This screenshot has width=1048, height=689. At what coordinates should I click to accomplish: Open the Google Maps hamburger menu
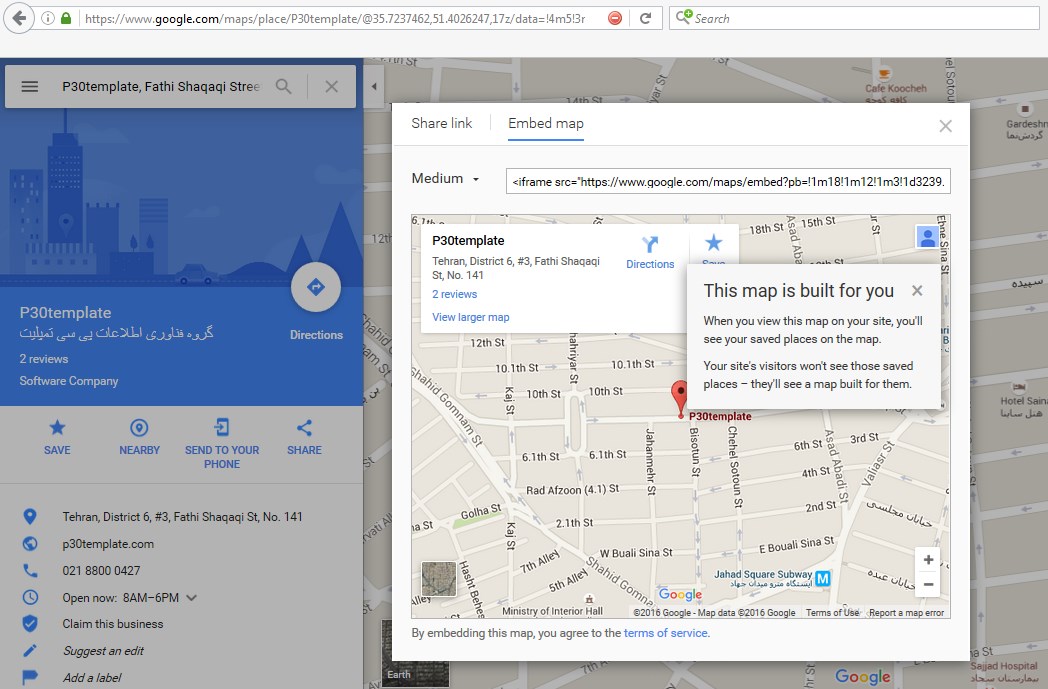(x=29, y=86)
